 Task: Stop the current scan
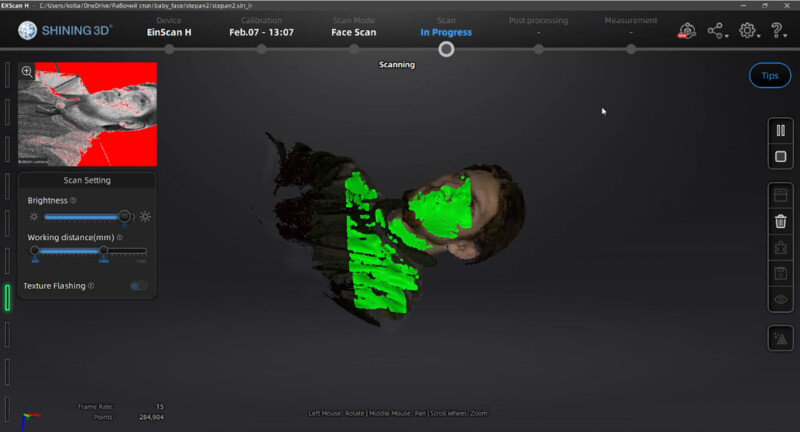pyautogui.click(x=781, y=157)
